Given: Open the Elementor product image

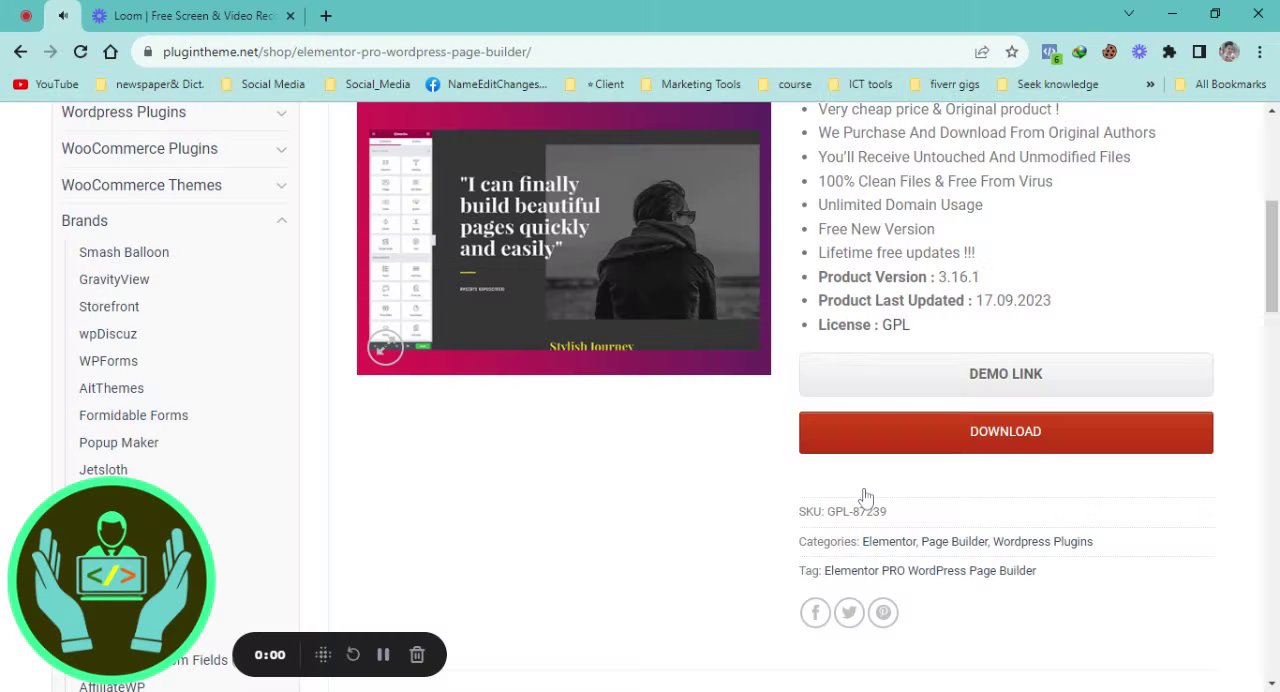Looking at the screenshot, I should (x=564, y=238).
